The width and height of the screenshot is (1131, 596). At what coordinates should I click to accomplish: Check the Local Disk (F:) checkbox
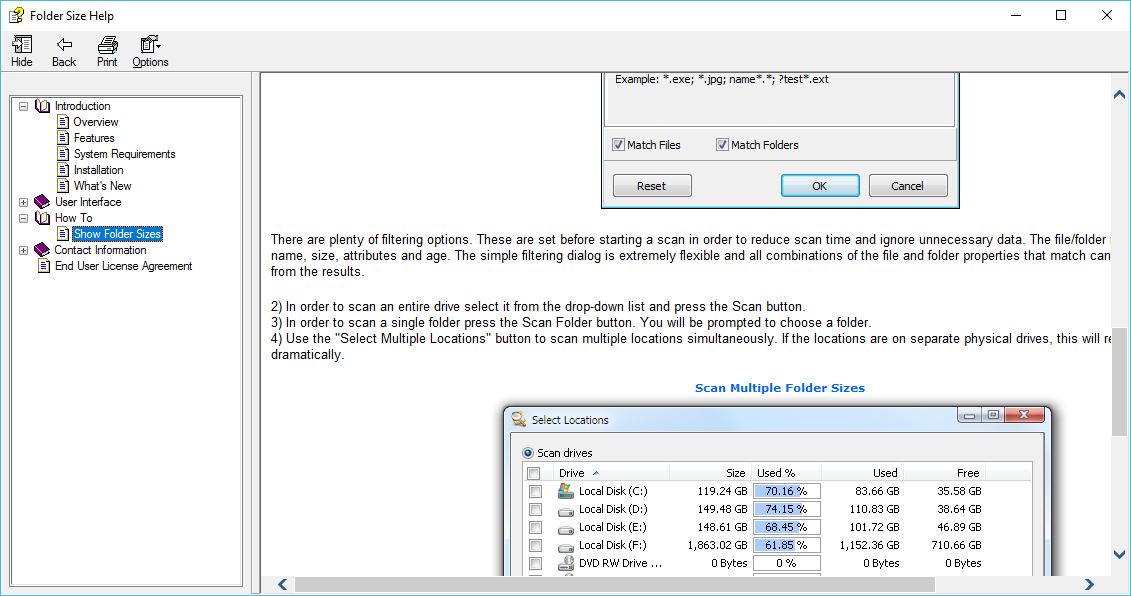(x=533, y=545)
